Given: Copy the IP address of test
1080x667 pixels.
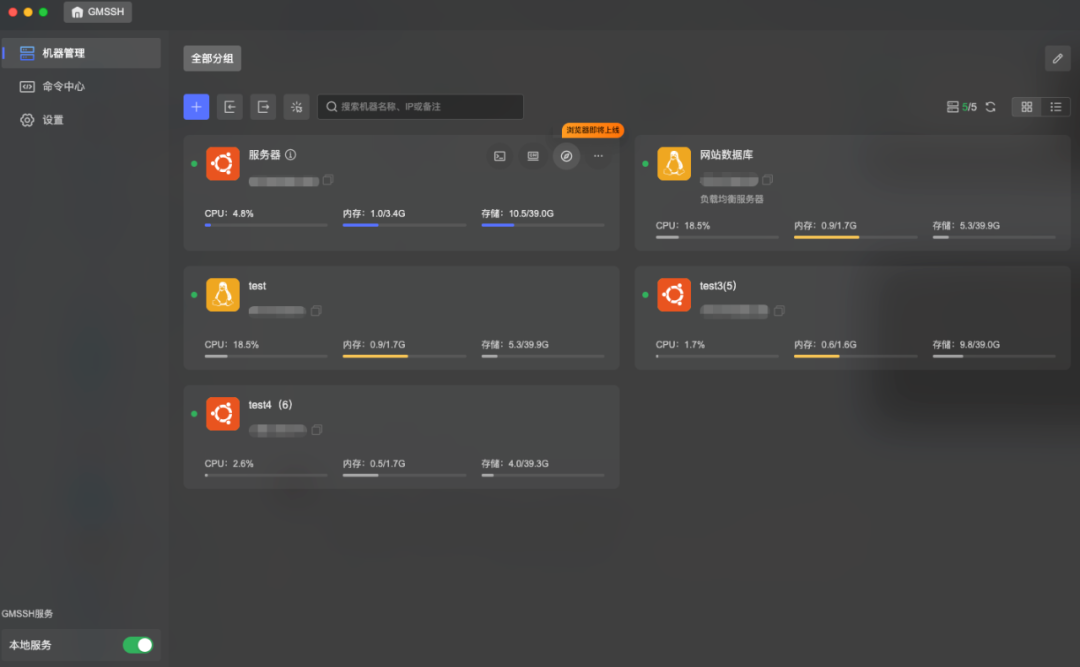Looking at the screenshot, I should click(316, 311).
